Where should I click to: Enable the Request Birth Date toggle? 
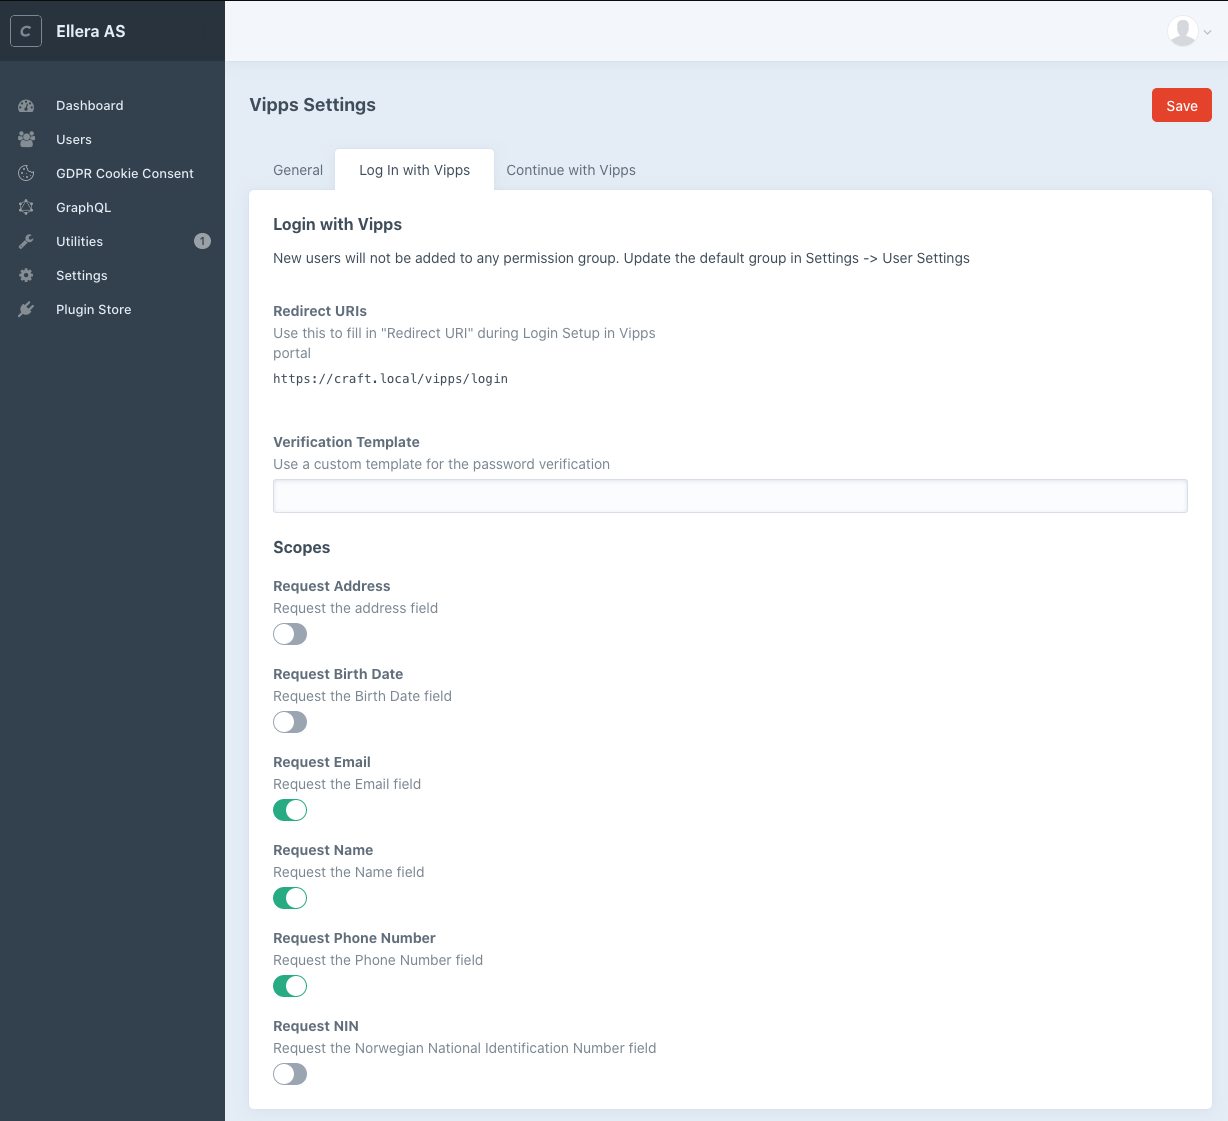pyautogui.click(x=290, y=722)
